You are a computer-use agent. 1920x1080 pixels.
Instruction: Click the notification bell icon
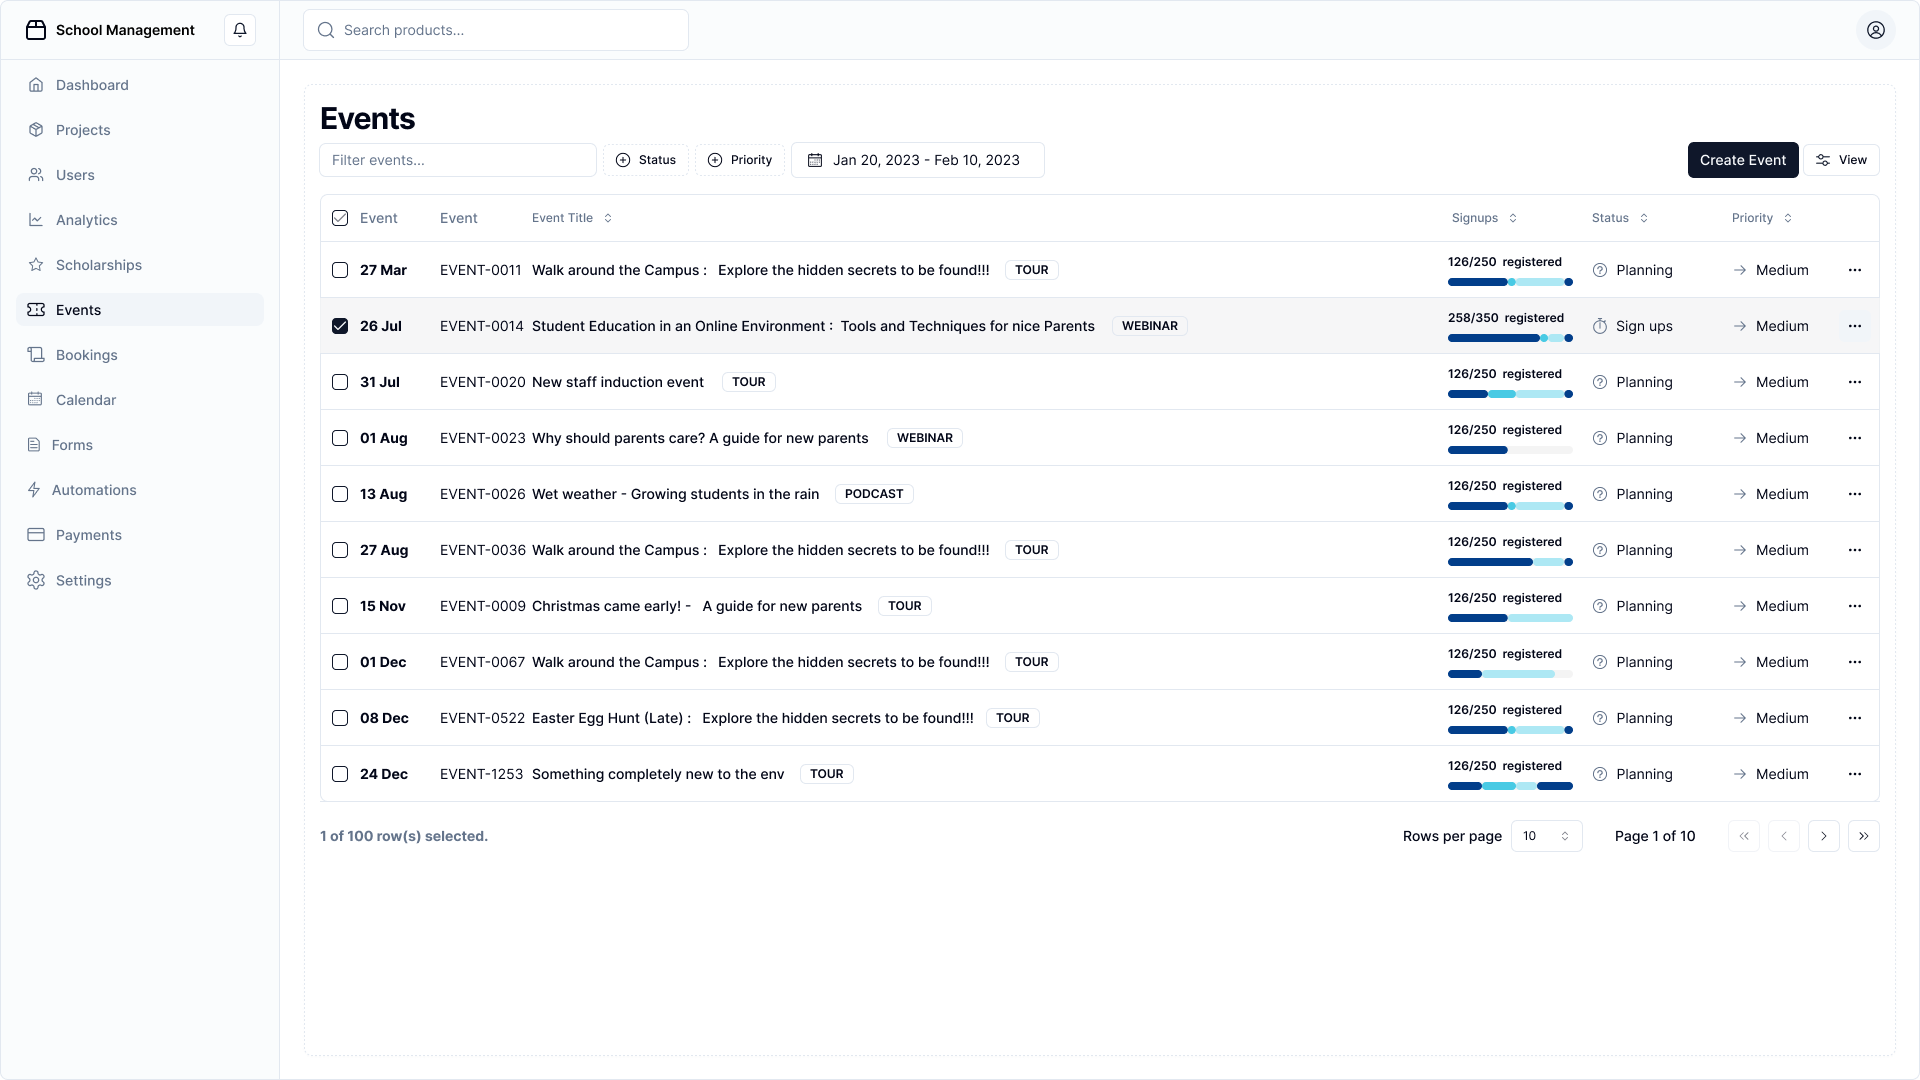(x=239, y=29)
